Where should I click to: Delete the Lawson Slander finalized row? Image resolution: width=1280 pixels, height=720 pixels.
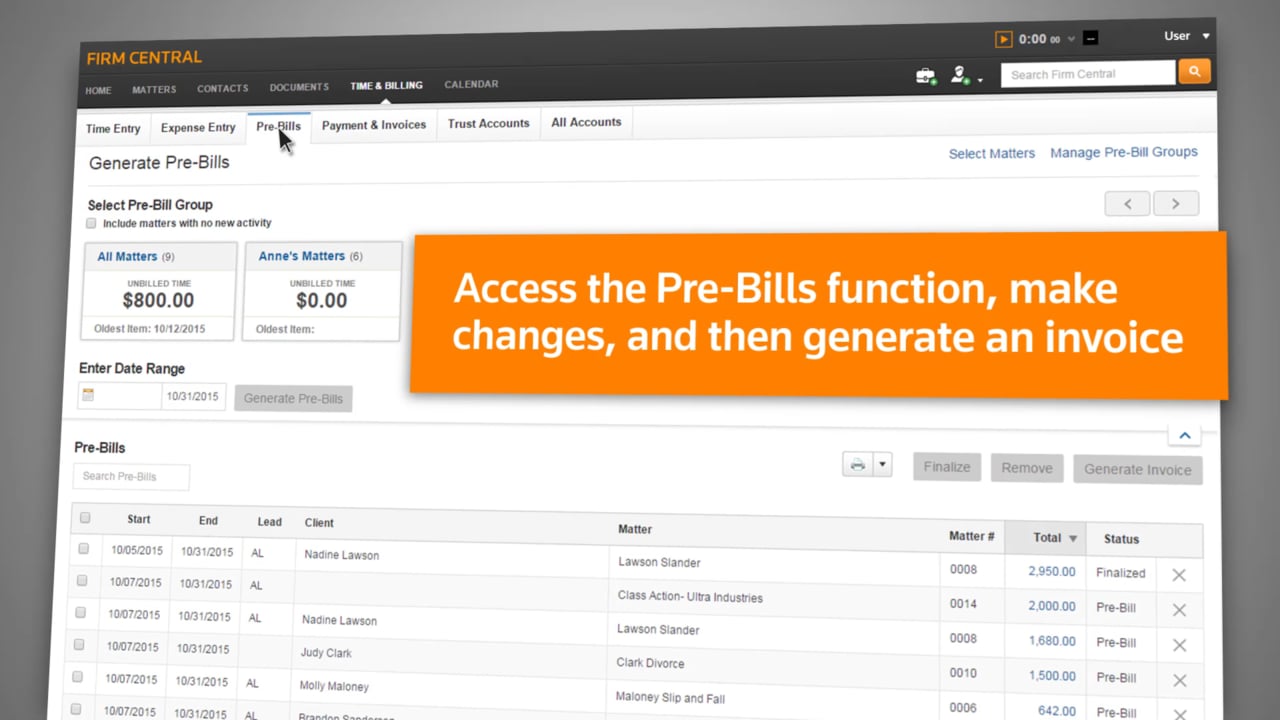coord(1179,575)
